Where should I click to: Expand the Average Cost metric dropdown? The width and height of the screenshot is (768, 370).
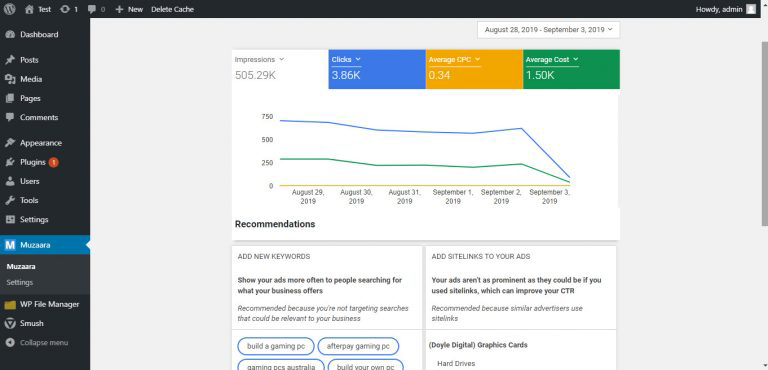point(576,59)
